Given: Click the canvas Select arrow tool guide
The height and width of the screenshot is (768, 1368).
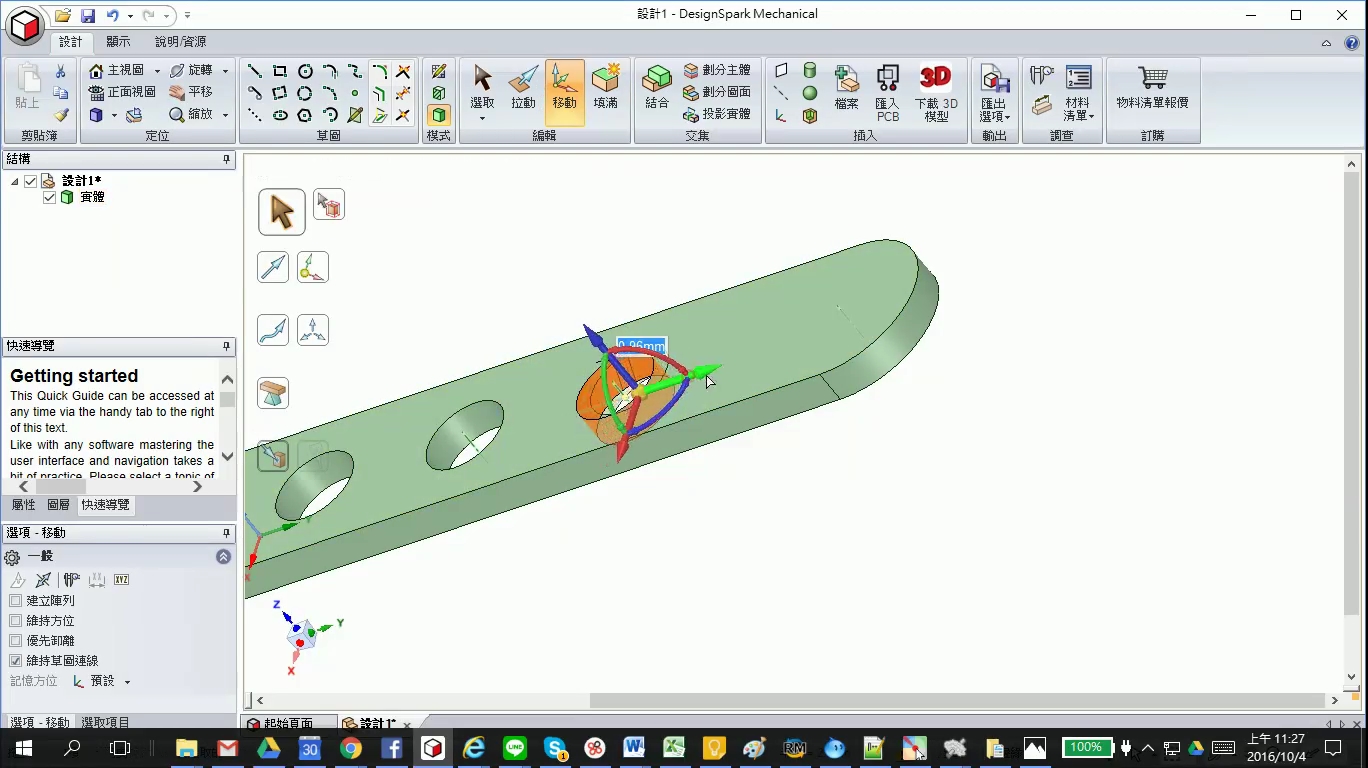Looking at the screenshot, I should tap(282, 212).
